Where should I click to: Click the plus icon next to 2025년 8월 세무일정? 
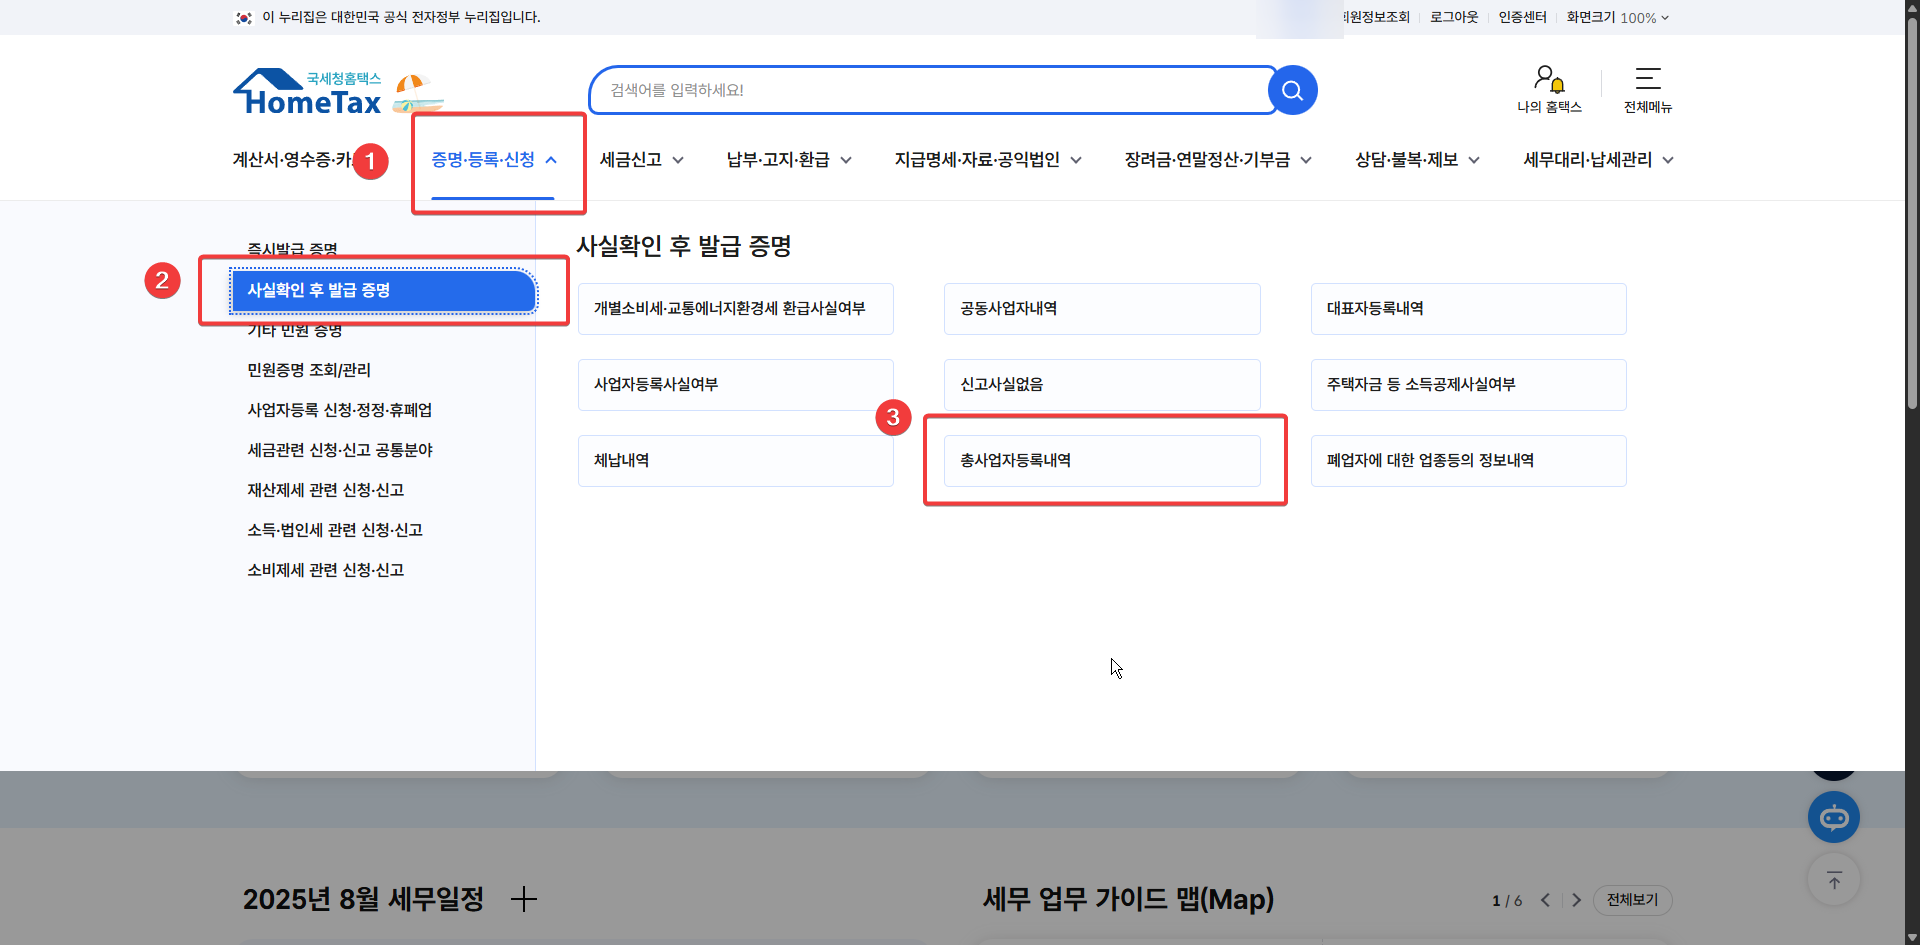coord(524,899)
